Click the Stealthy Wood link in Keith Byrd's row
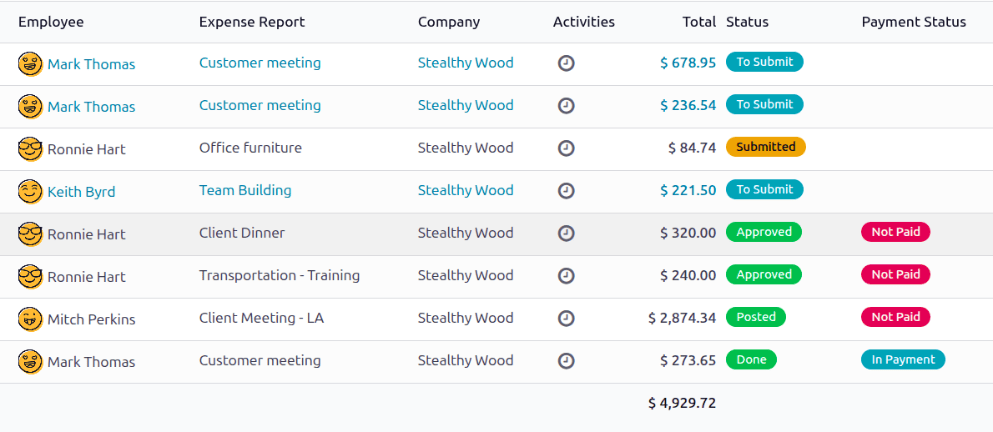 (x=465, y=190)
